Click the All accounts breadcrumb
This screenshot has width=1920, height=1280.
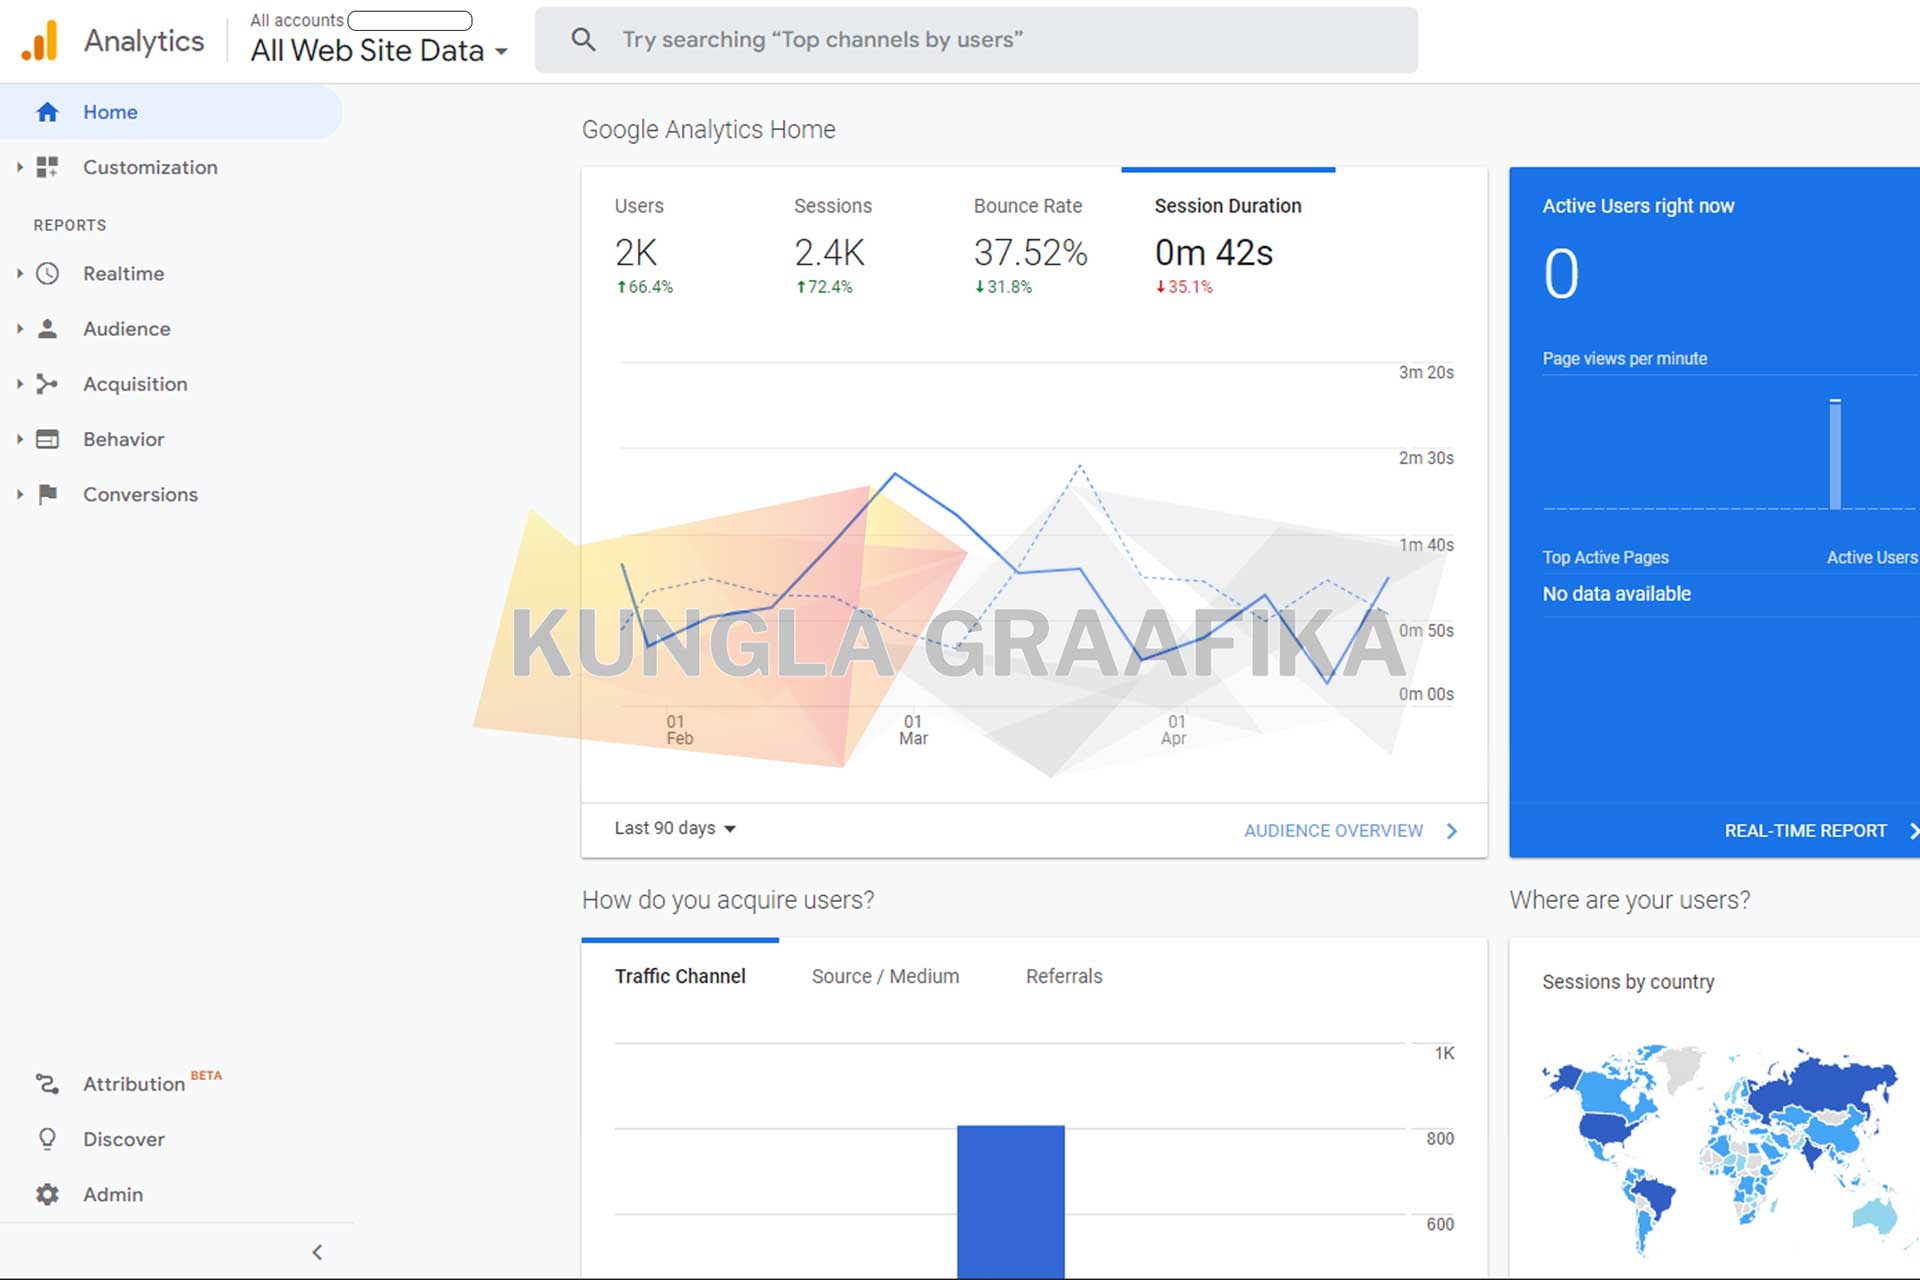[x=296, y=20]
